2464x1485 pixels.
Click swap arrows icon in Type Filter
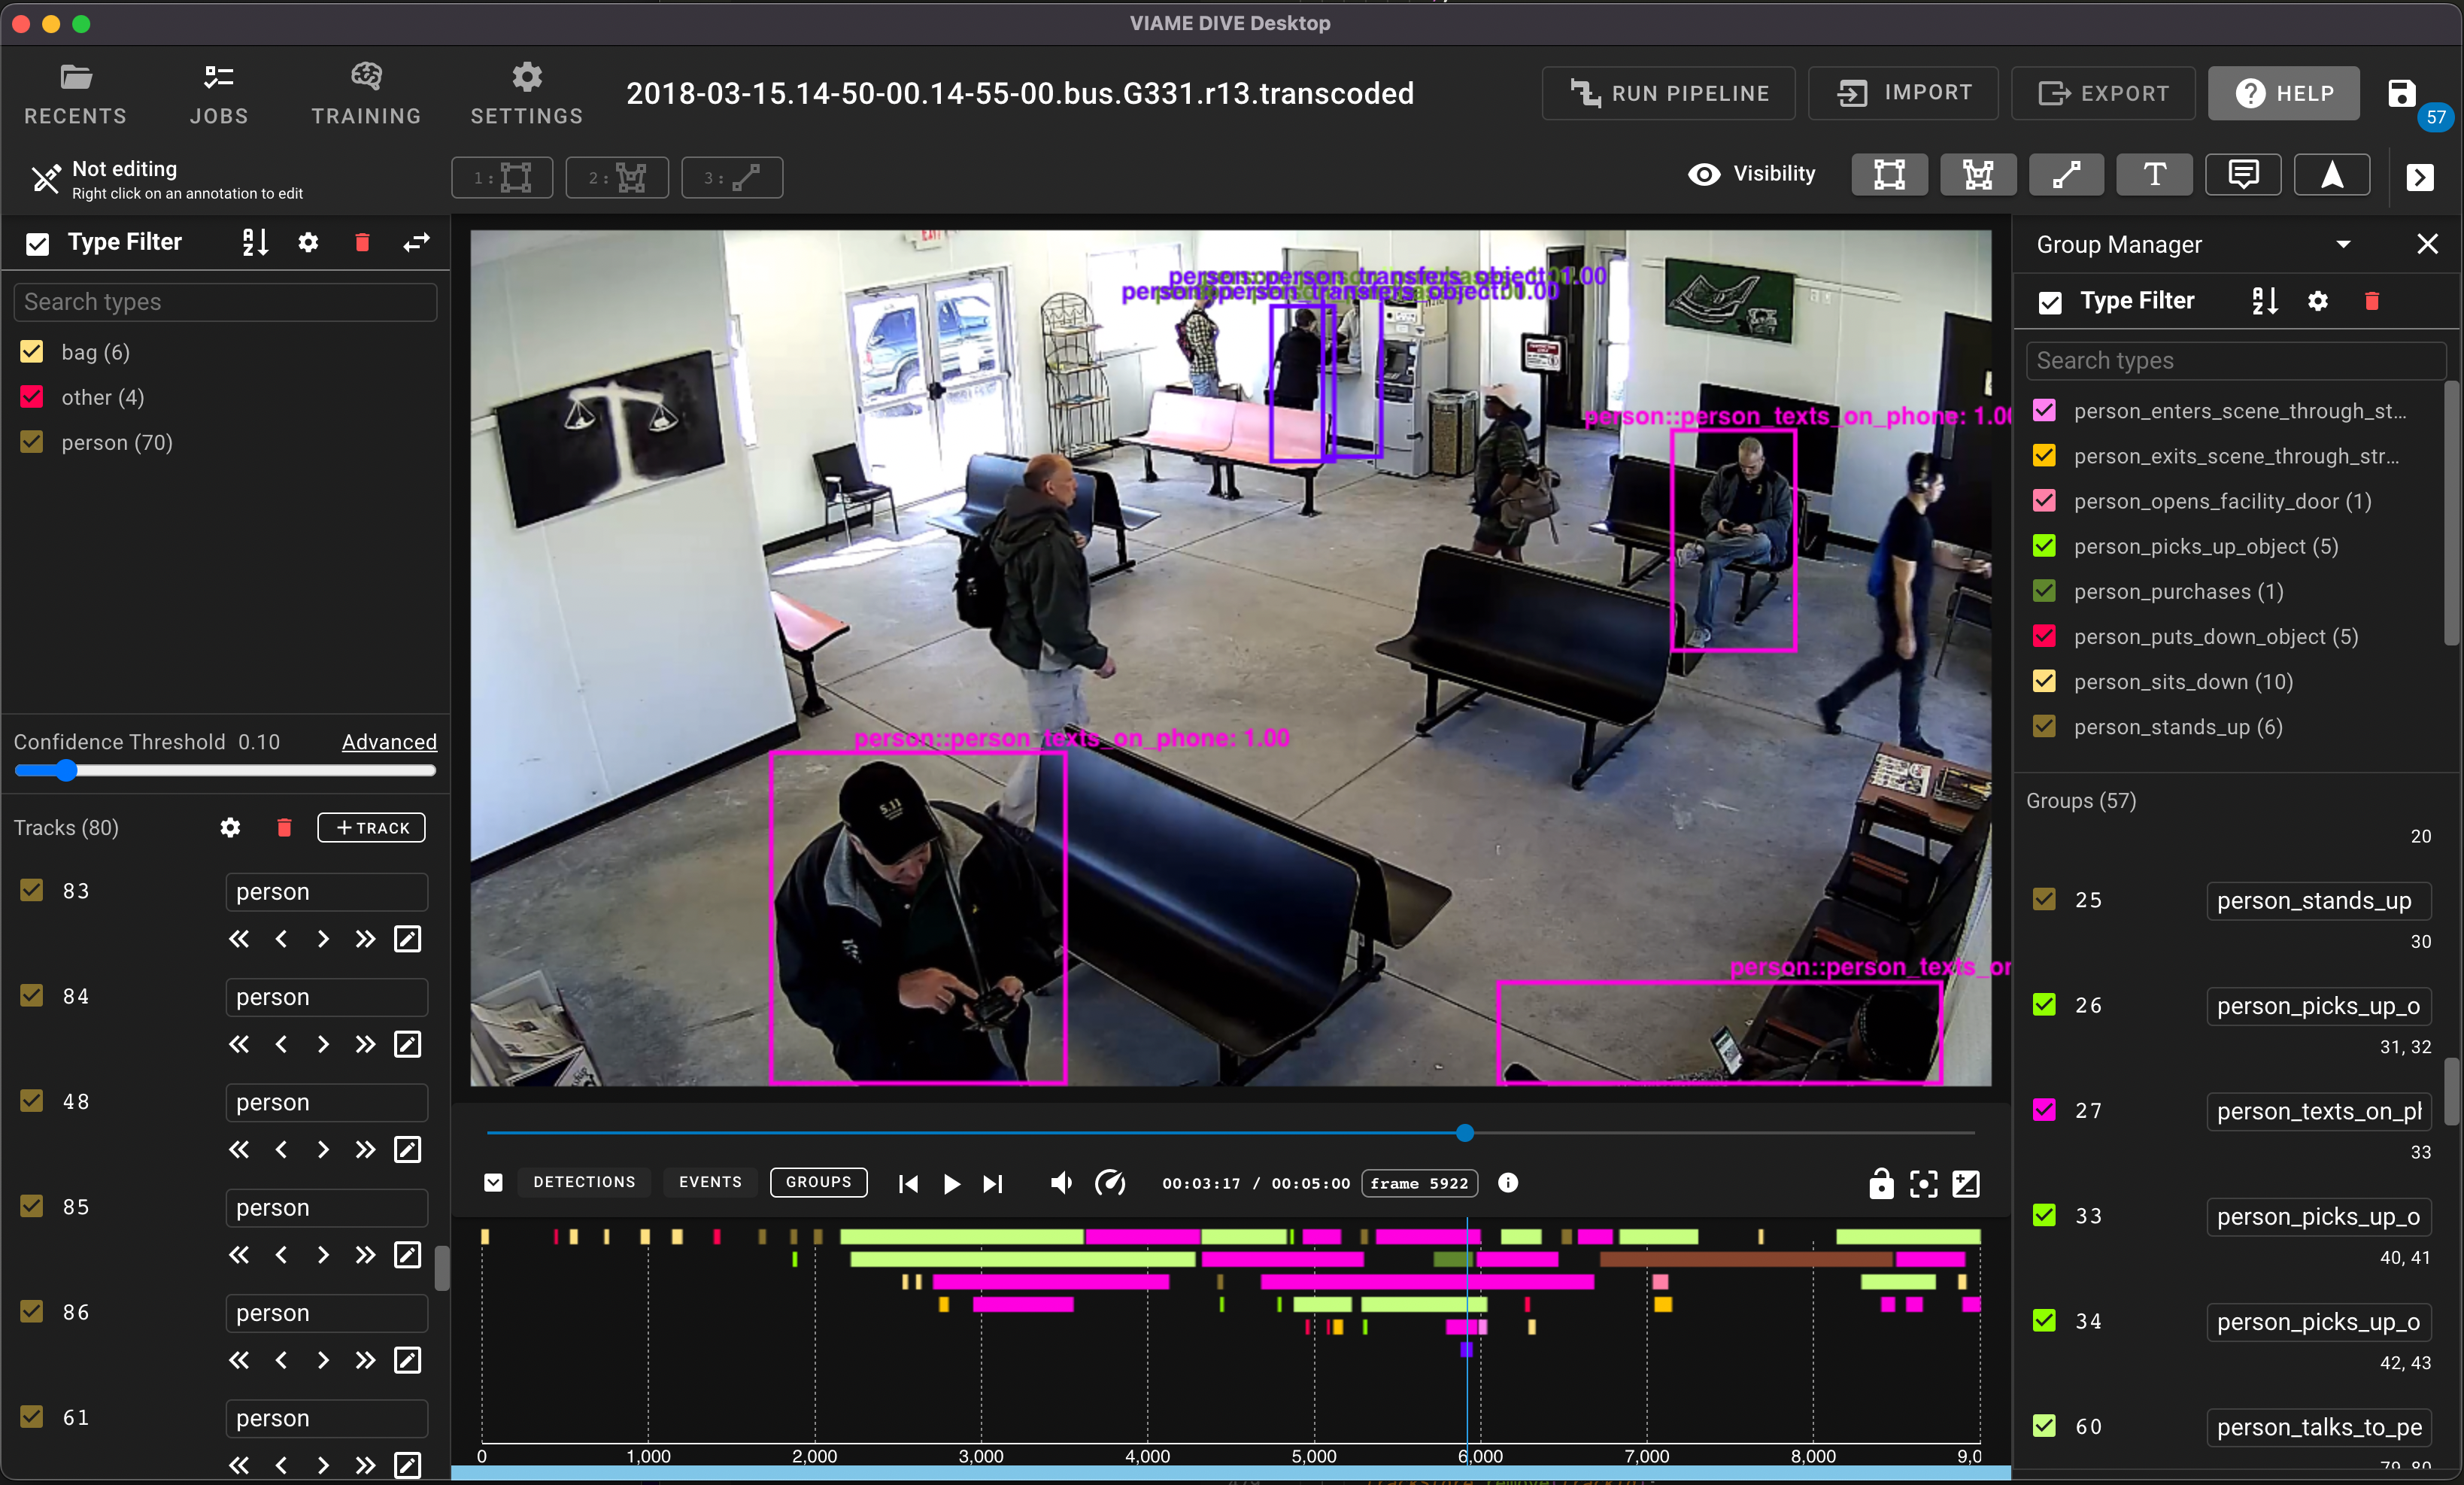pyautogui.click(x=416, y=242)
